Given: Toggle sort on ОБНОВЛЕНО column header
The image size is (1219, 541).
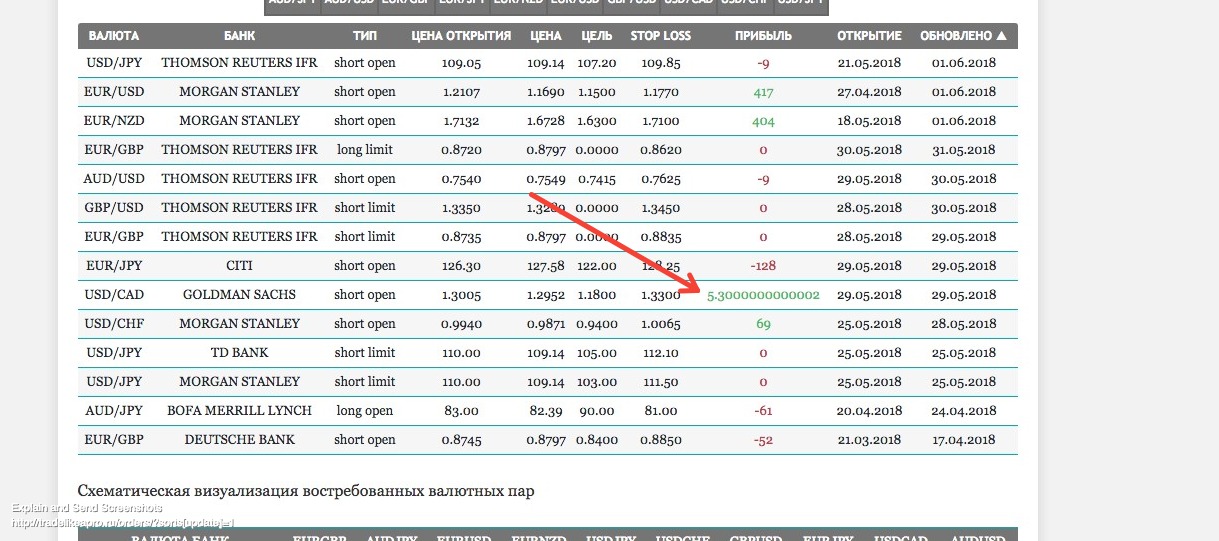Looking at the screenshot, I should pos(956,36).
